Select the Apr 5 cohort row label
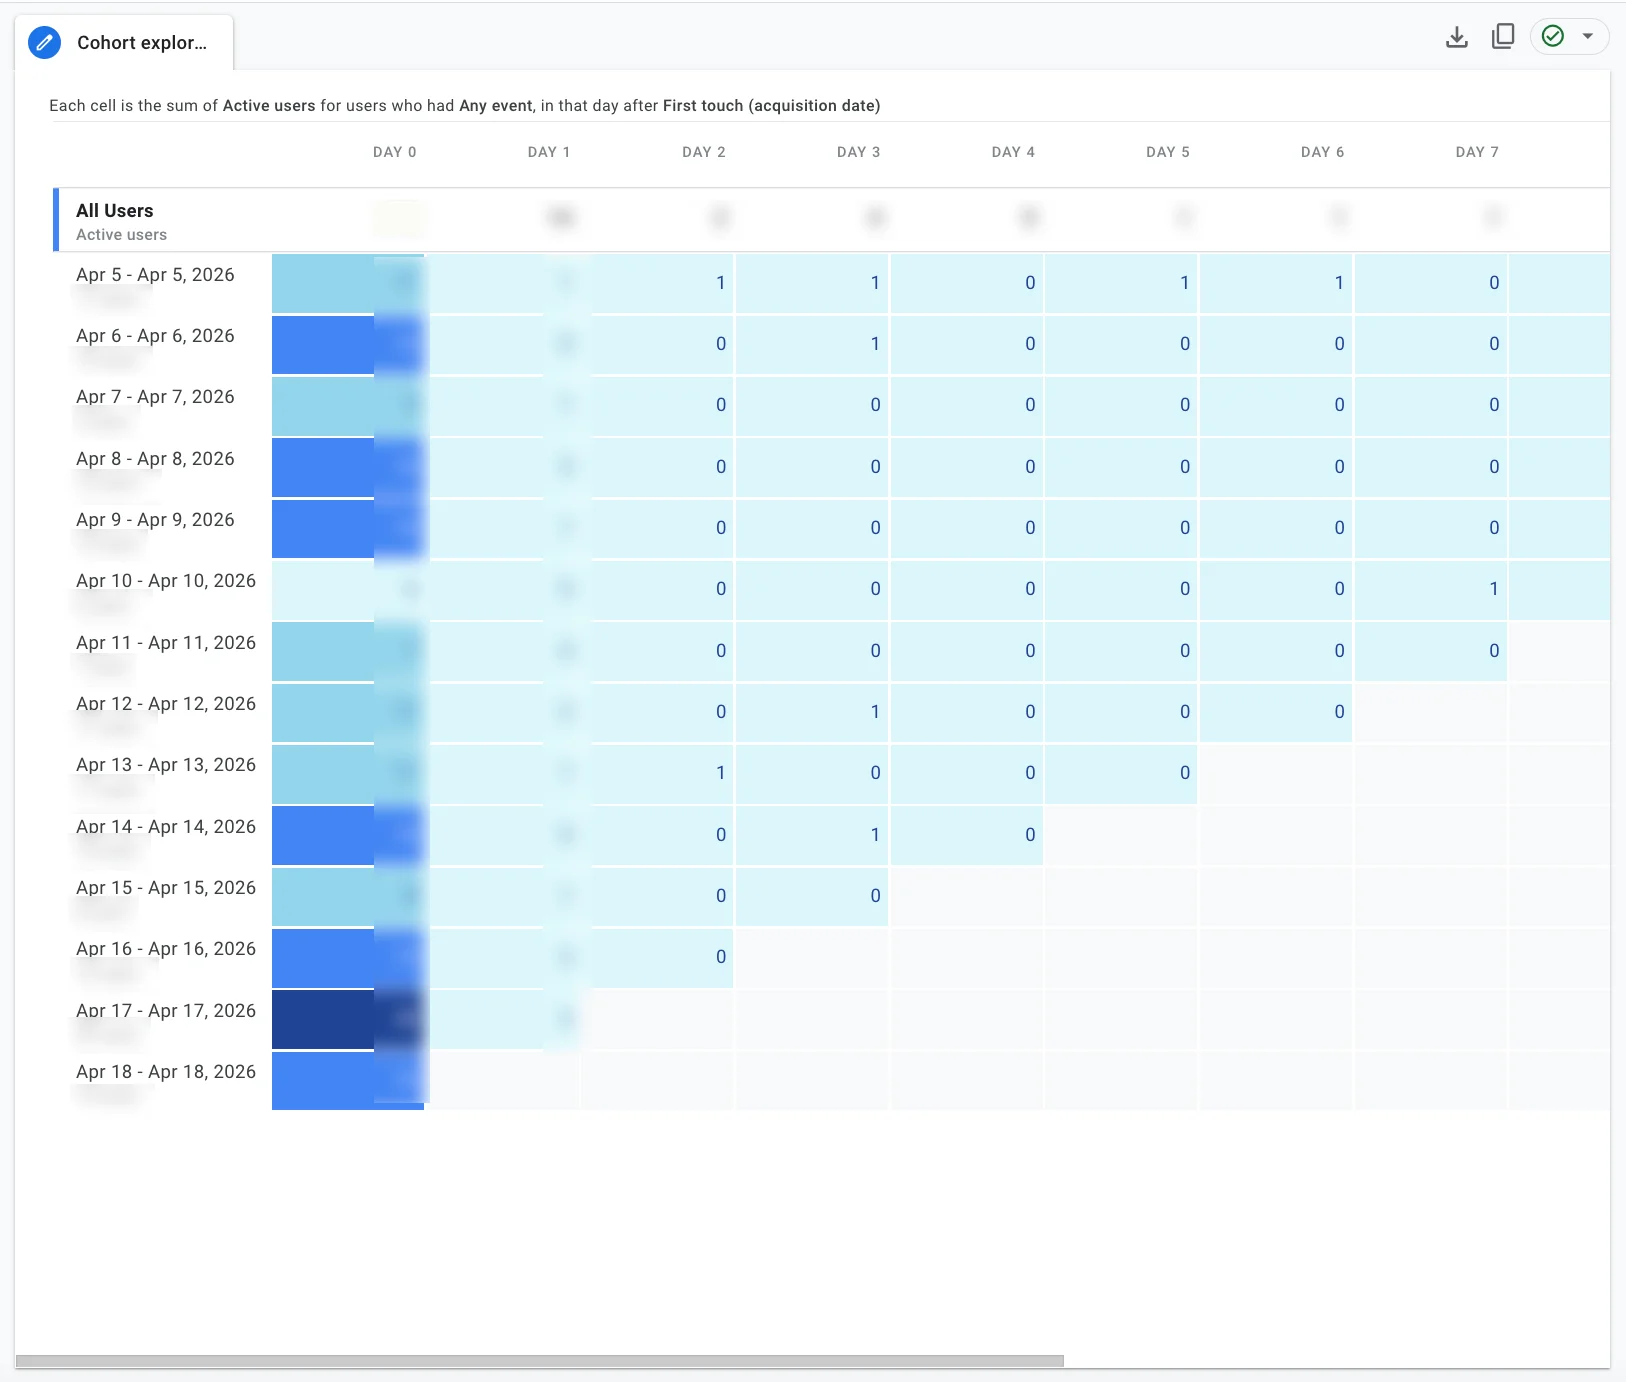 [x=155, y=274]
